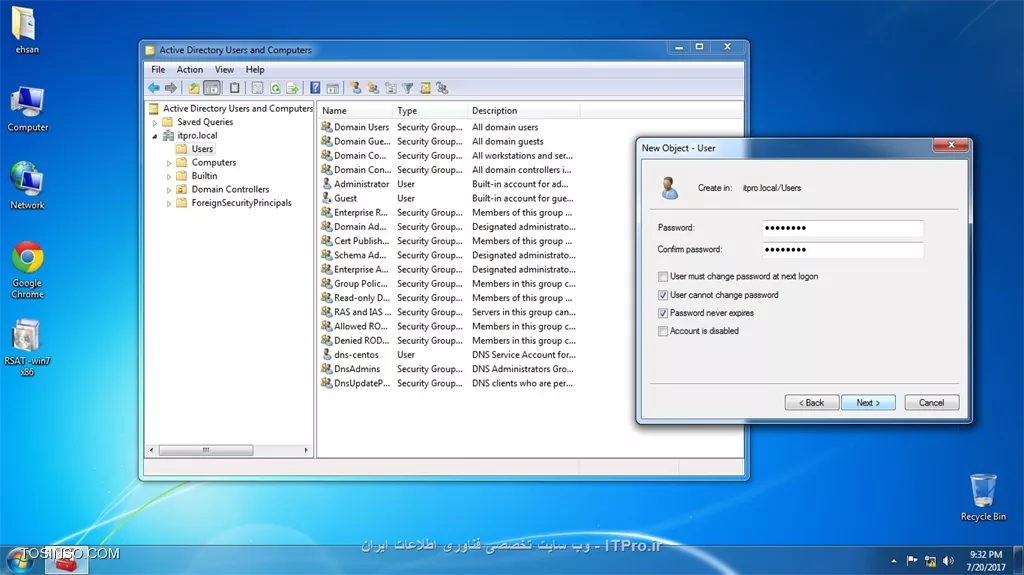Click the red toolbox taskbar application

coord(66,561)
